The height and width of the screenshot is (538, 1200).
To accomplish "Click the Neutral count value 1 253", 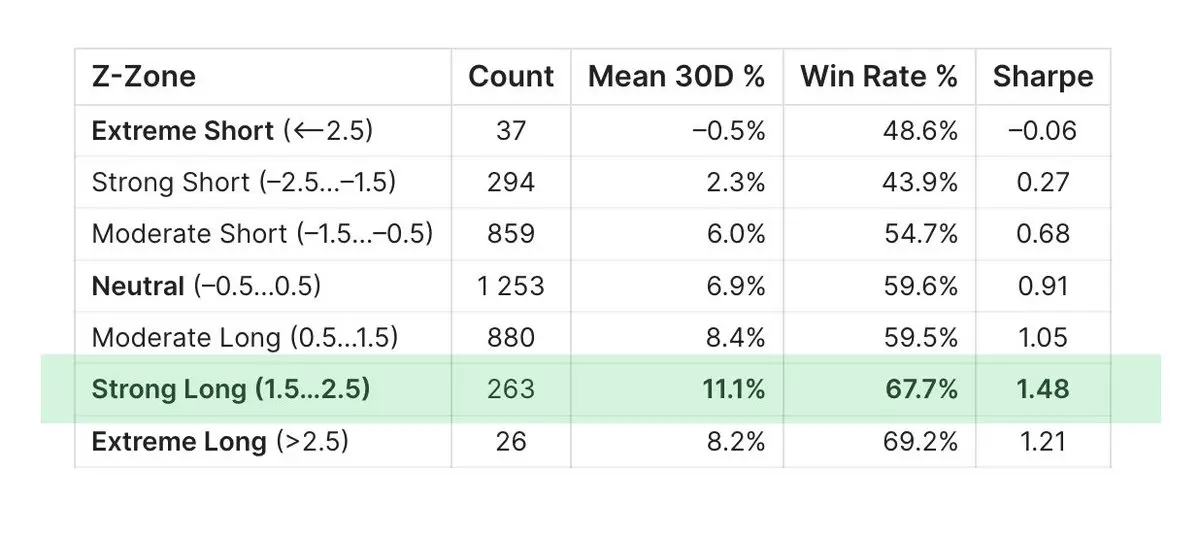I will tap(510, 286).
